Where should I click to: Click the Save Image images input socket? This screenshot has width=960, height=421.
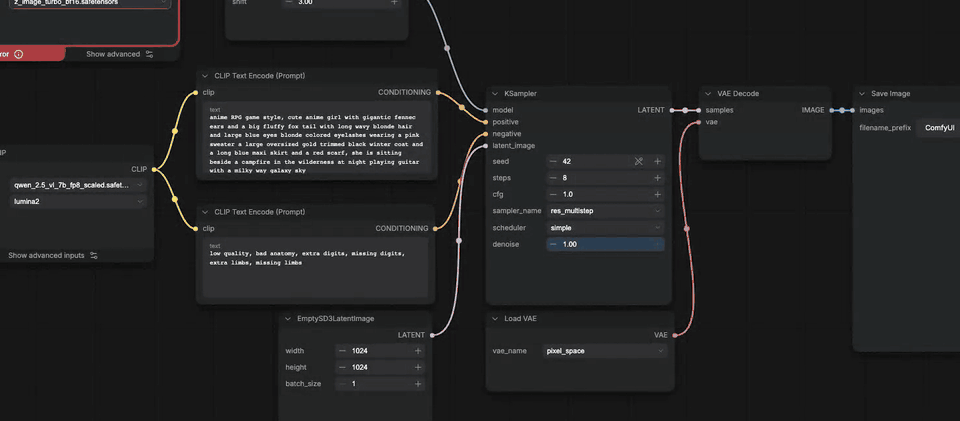[853, 110]
